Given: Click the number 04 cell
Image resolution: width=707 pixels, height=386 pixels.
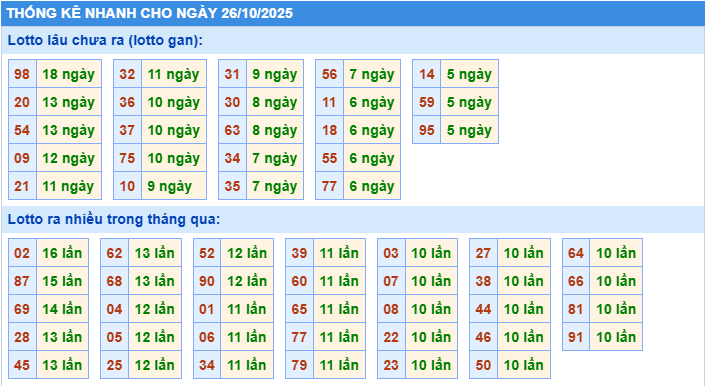Looking at the screenshot, I should click(115, 309).
